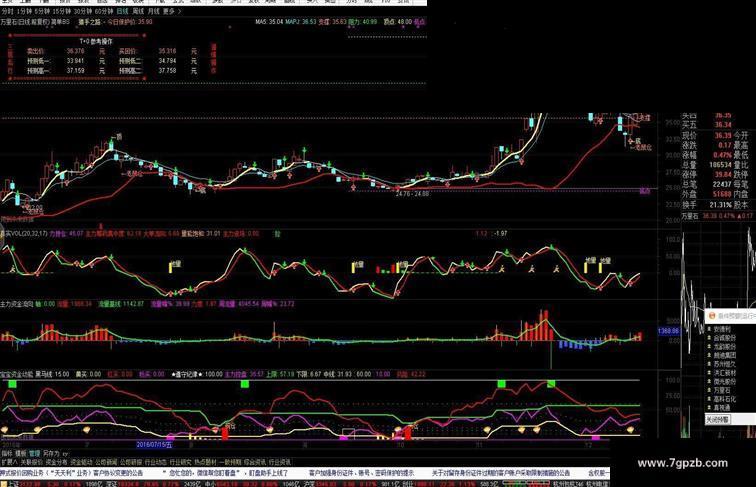Select 万里石 in the alert list
Viewport: 756px width, 487px height.
pyautogui.click(x=722, y=390)
